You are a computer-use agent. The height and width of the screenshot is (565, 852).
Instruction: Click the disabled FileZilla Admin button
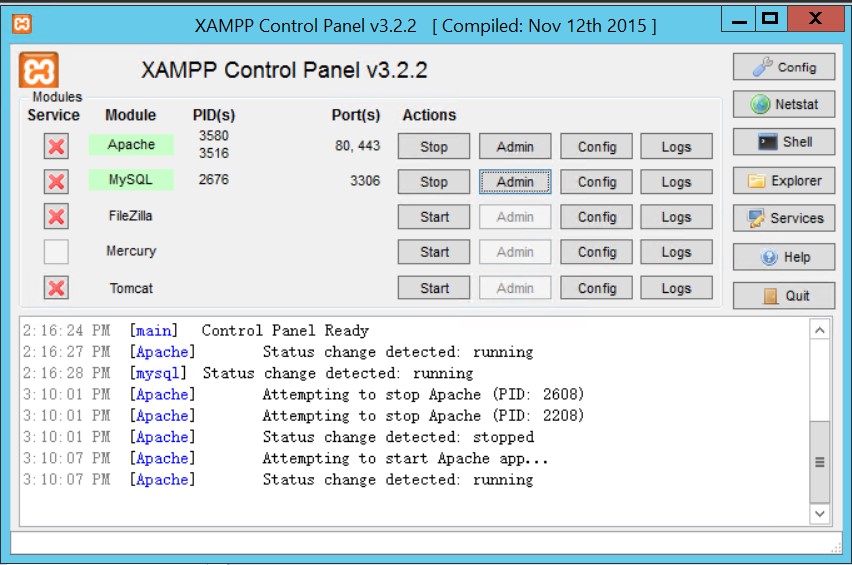click(x=515, y=217)
